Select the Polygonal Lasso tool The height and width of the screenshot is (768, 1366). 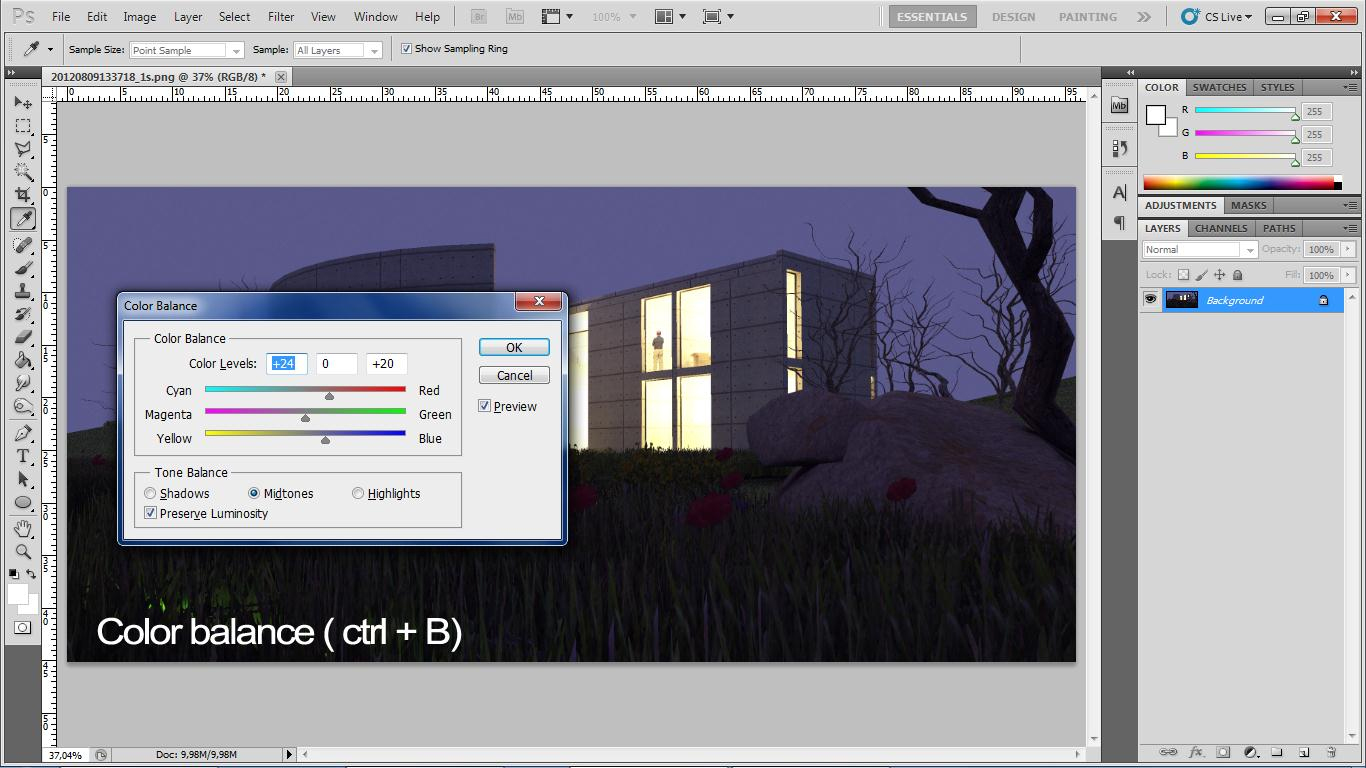click(x=23, y=149)
